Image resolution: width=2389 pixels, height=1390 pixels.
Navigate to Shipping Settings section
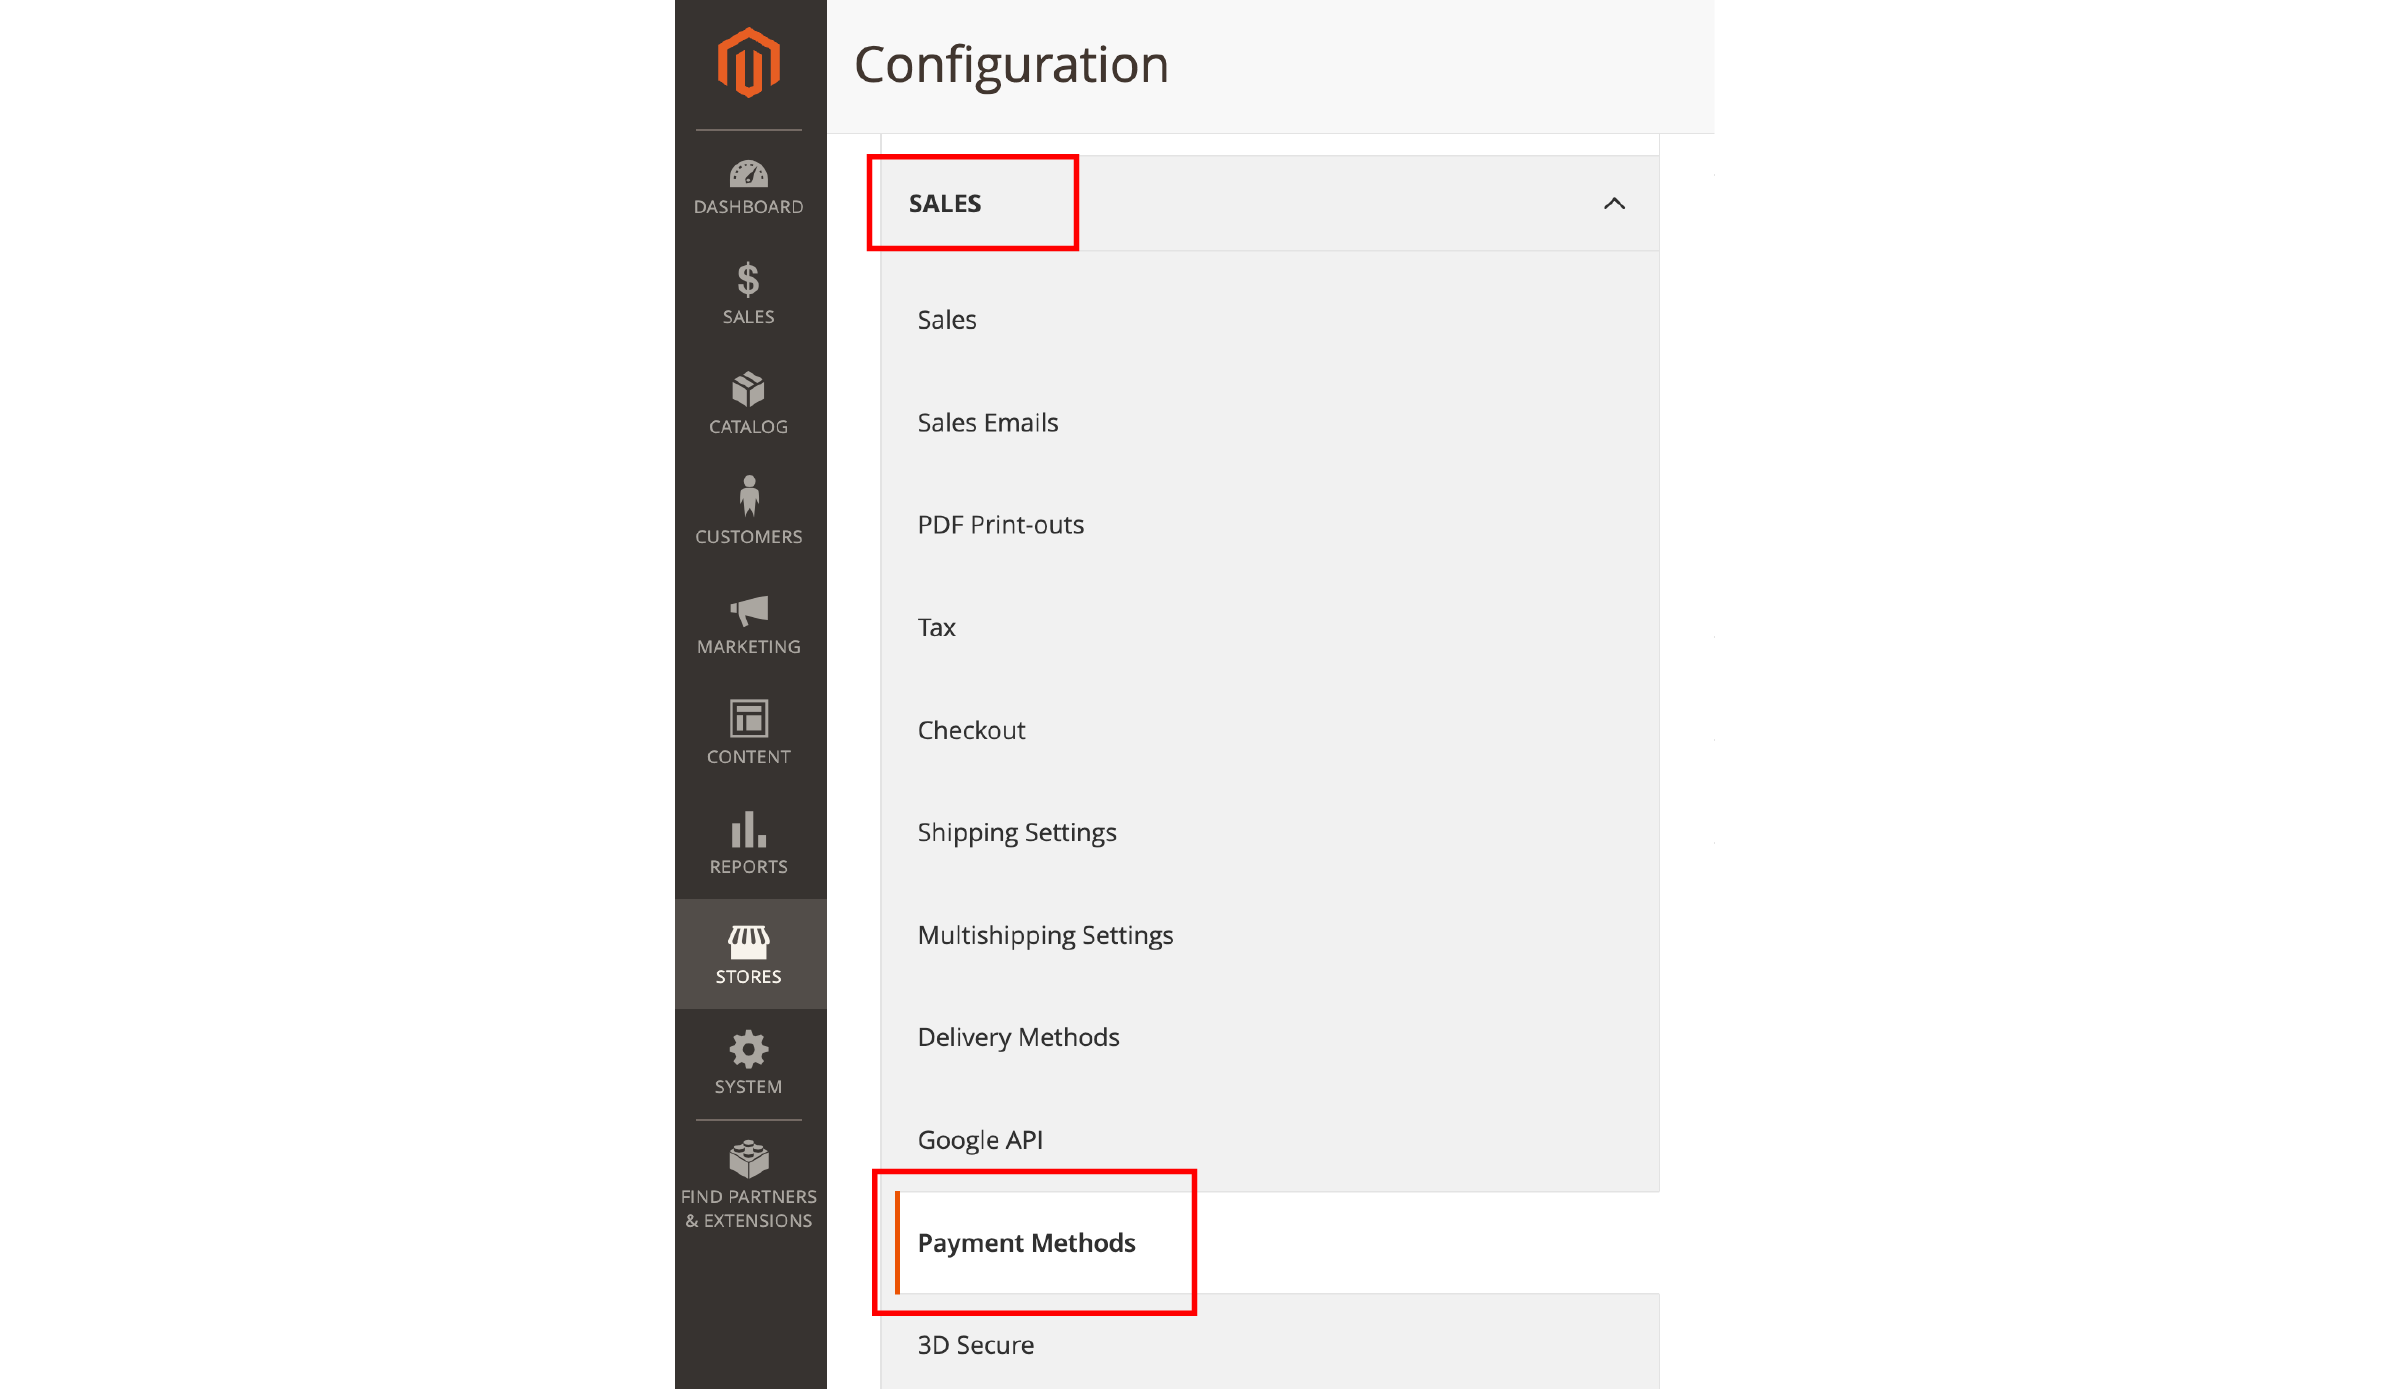(1016, 832)
